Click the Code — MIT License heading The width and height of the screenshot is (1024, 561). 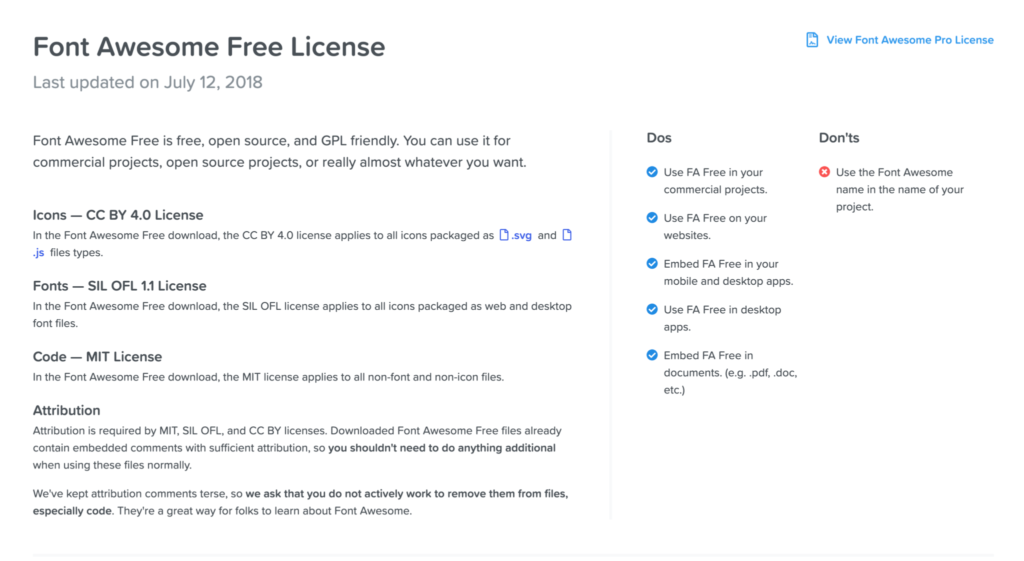pyautogui.click(x=97, y=357)
